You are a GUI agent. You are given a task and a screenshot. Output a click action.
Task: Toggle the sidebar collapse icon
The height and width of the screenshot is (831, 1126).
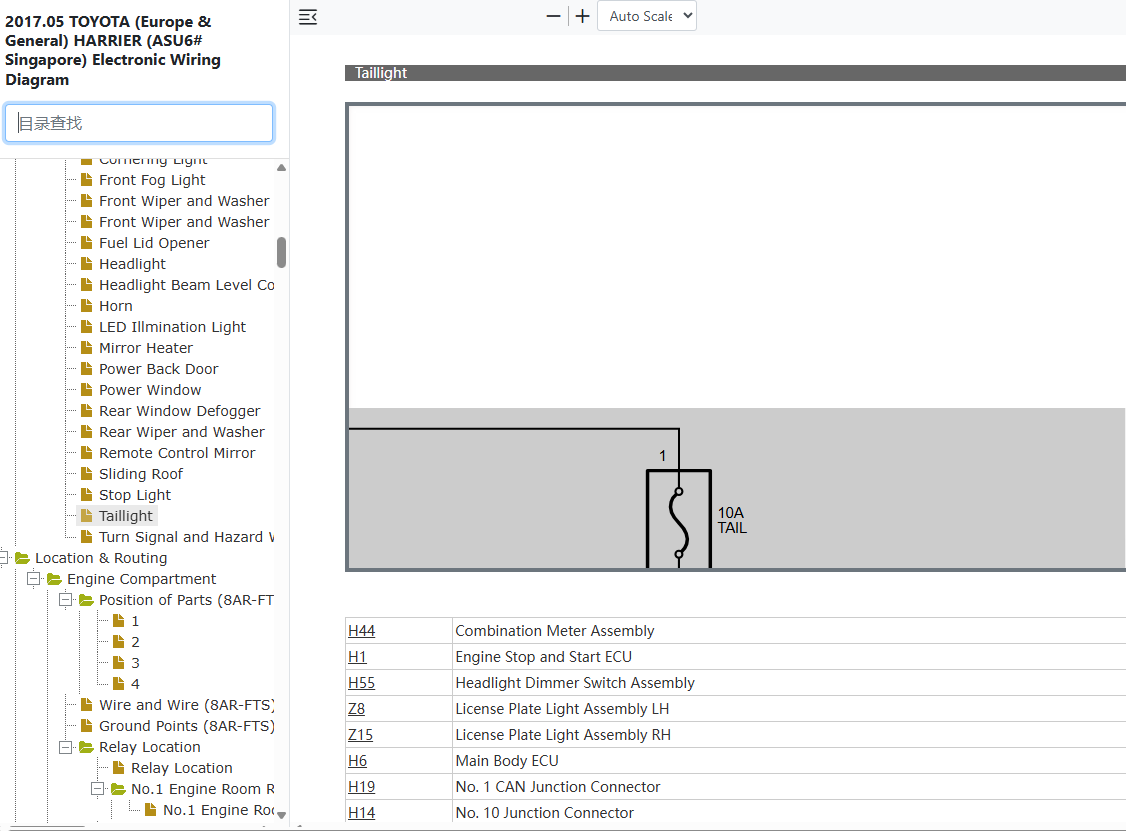308,17
